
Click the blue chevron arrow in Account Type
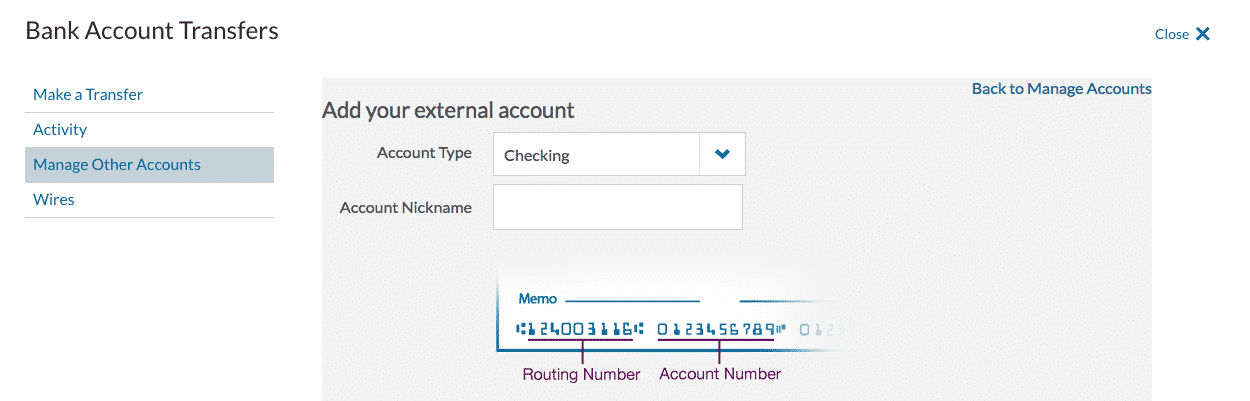723,155
